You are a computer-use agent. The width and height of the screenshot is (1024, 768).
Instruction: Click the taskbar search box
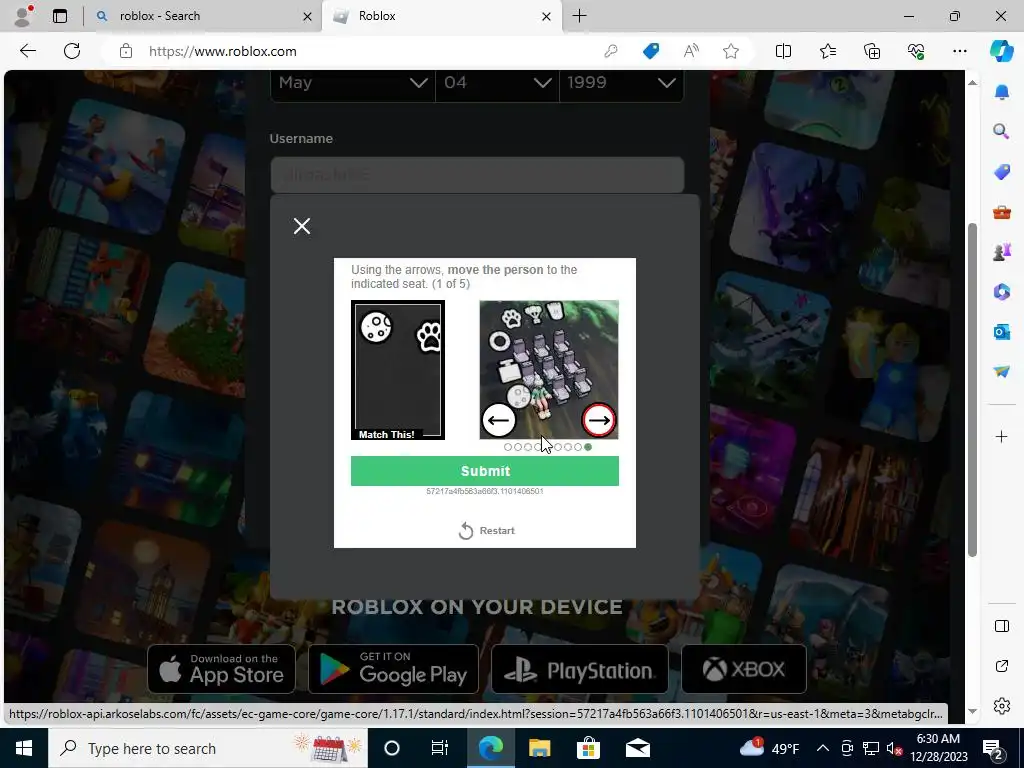click(208, 748)
